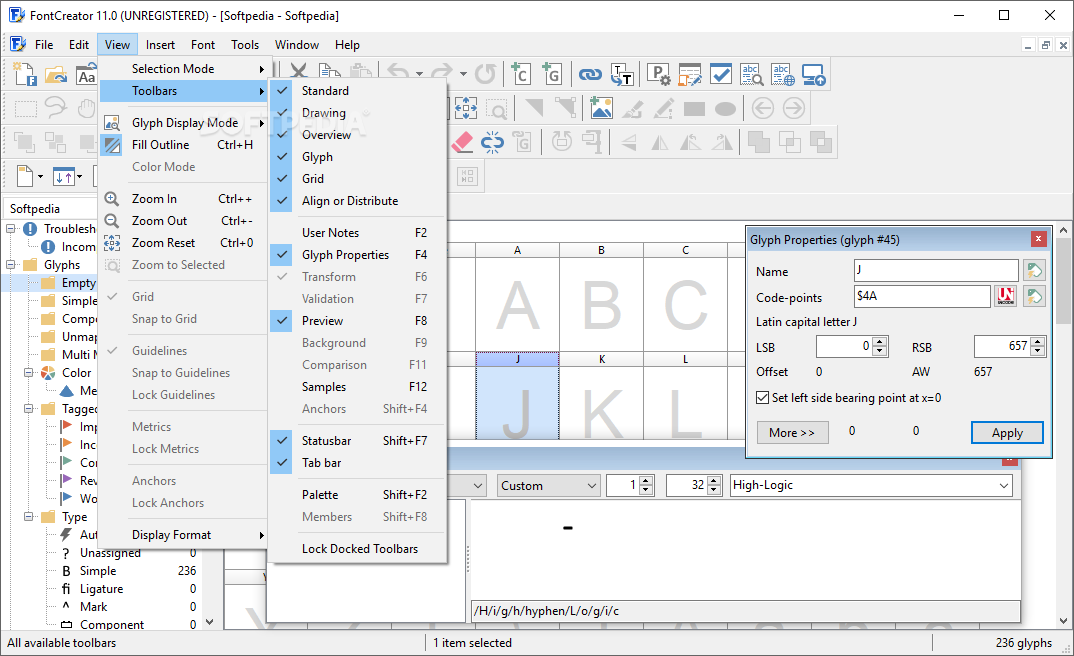Click the monitor with up arrow icon

point(814,74)
